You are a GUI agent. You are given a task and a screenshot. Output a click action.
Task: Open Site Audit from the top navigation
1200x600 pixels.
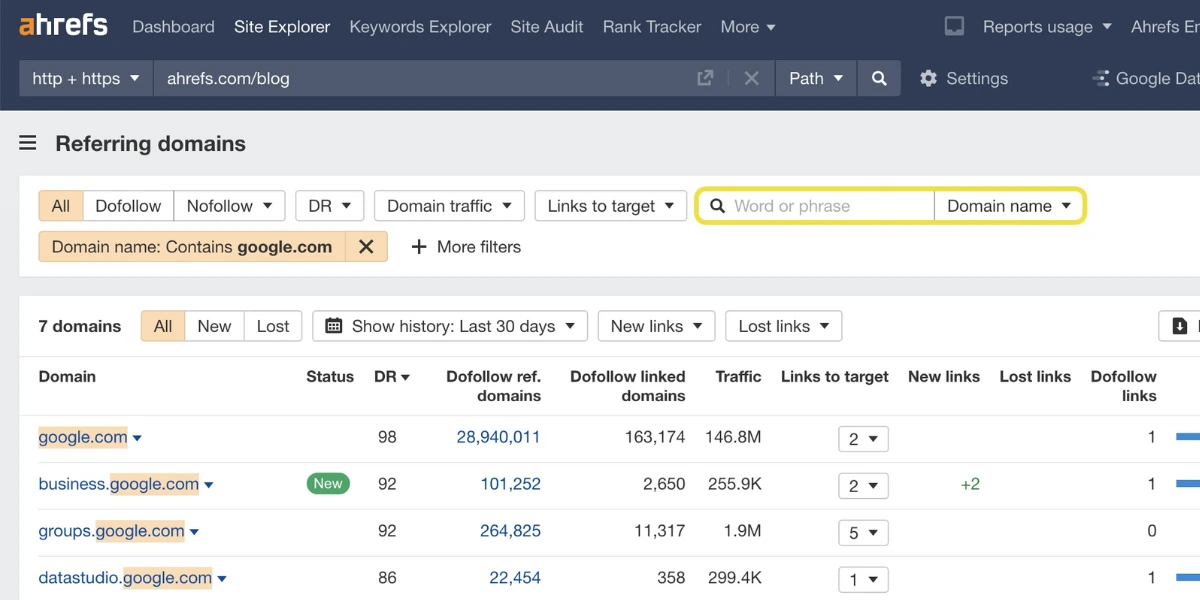(547, 27)
